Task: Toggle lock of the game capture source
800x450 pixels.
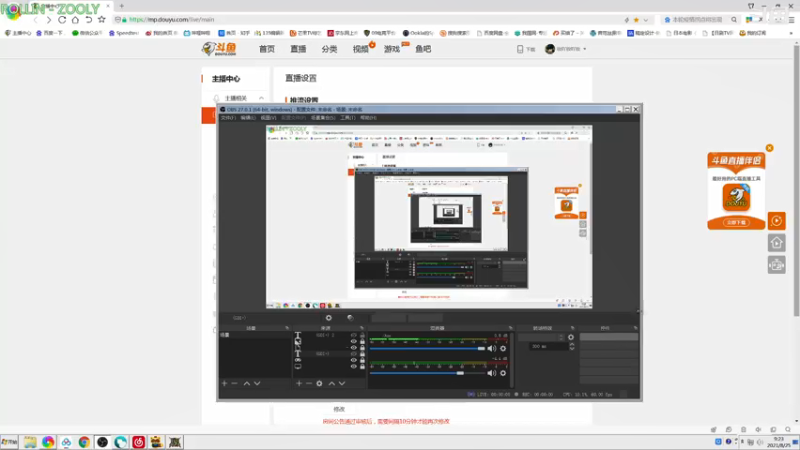Action: point(363,360)
